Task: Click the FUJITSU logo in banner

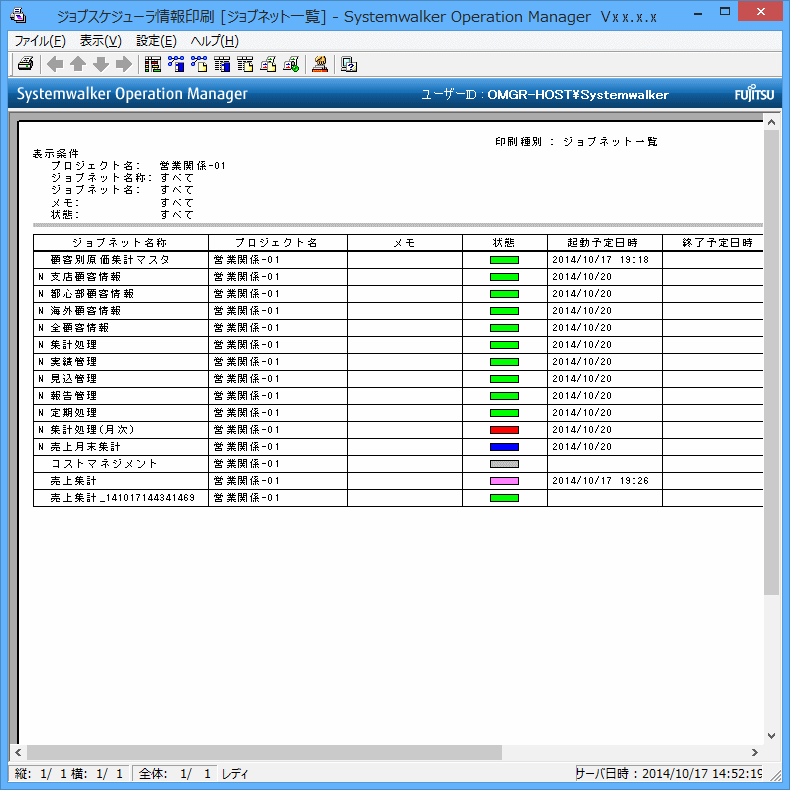Action: [754, 94]
